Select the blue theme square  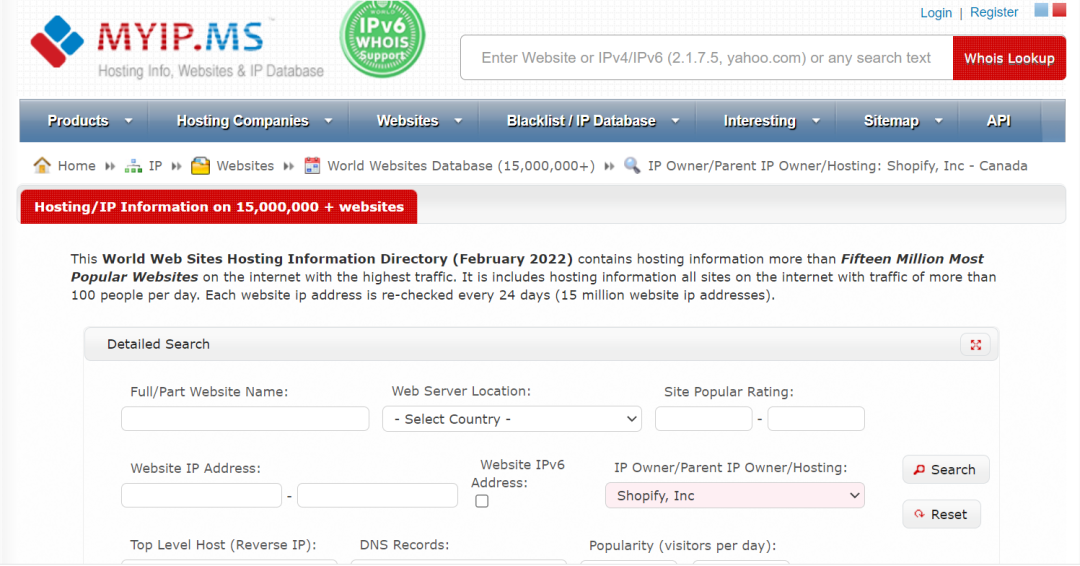[1041, 10]
